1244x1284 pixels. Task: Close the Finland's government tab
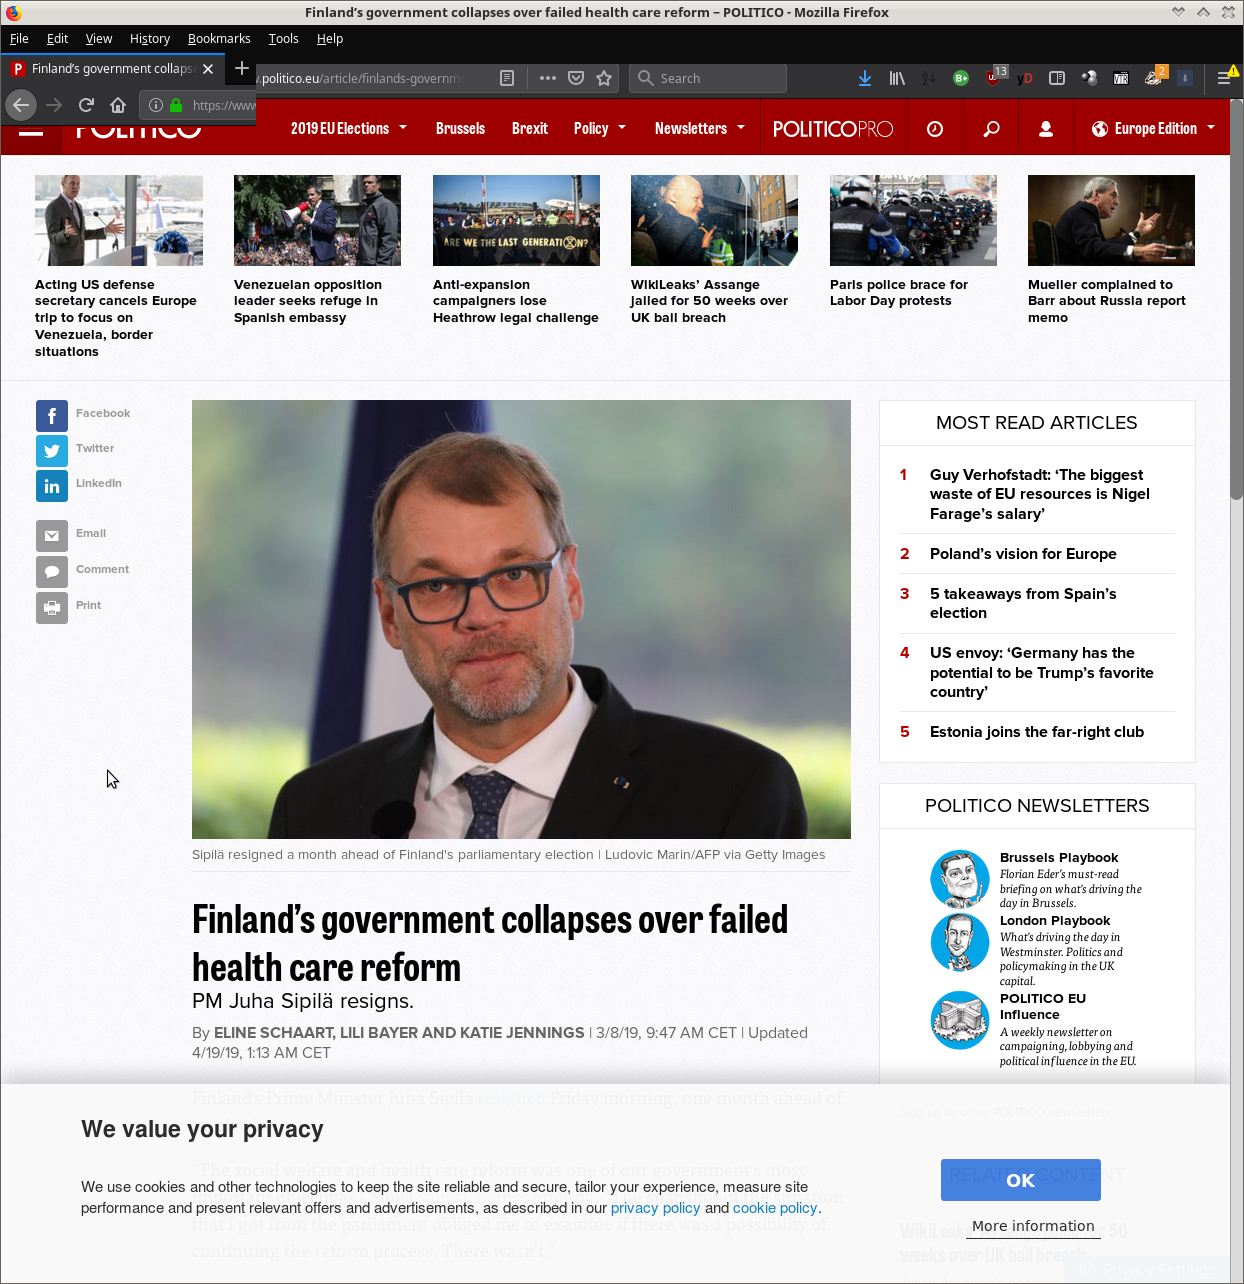pos(208,69)
